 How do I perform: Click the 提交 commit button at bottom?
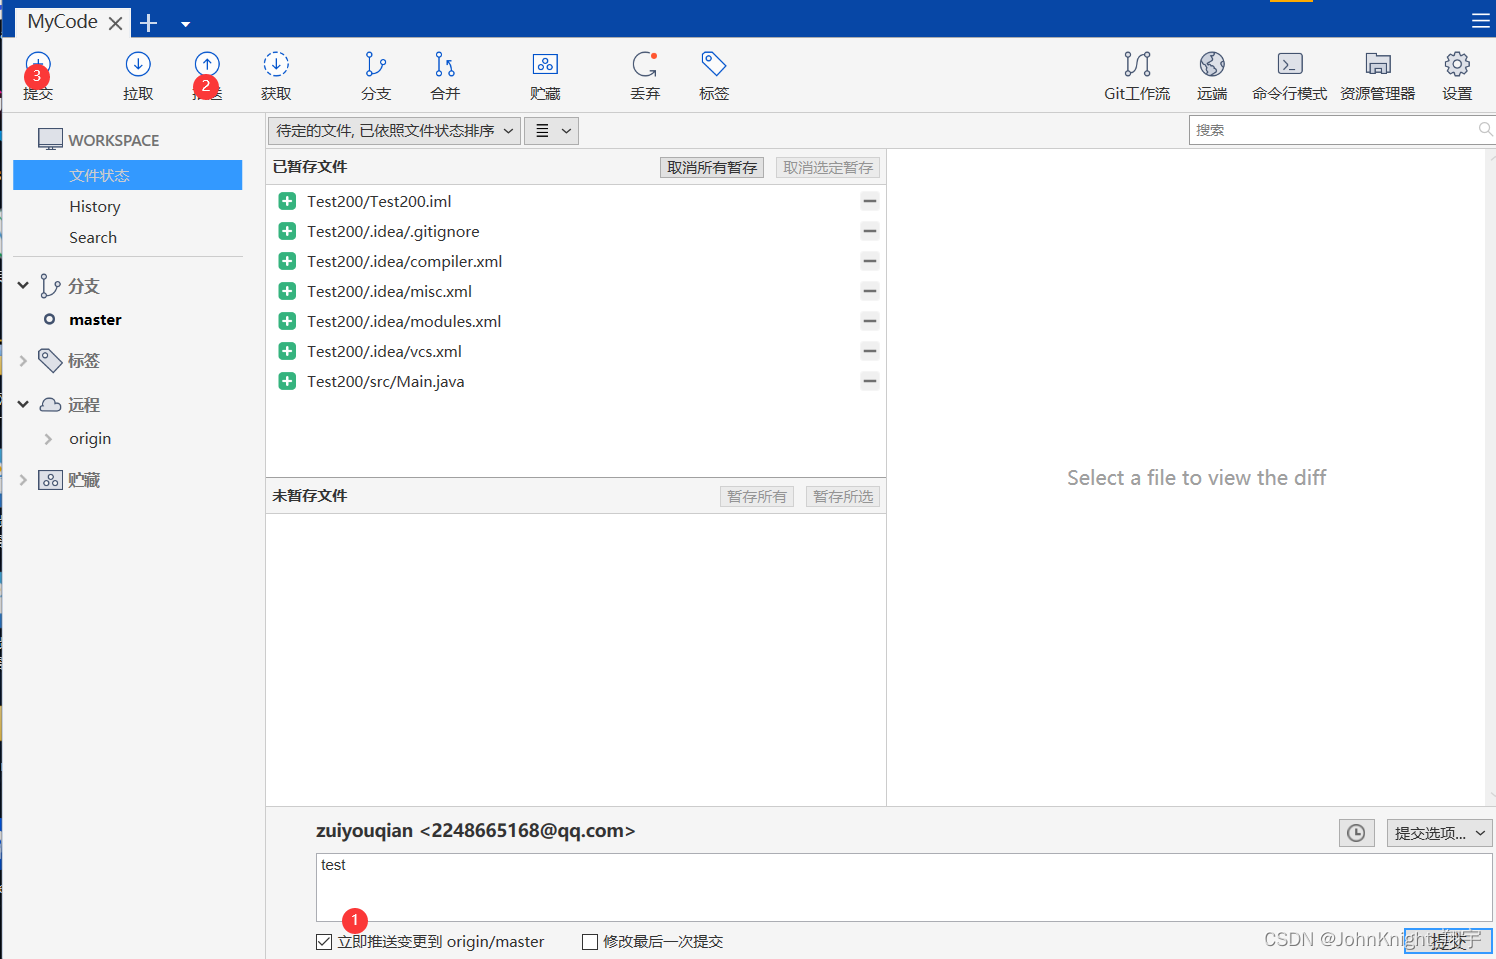1448,941
